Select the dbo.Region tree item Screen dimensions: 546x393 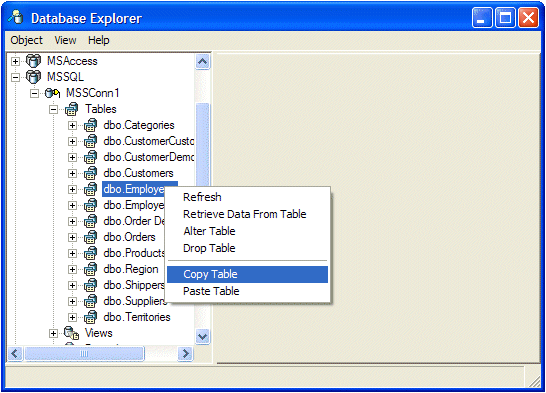(131, 269)
